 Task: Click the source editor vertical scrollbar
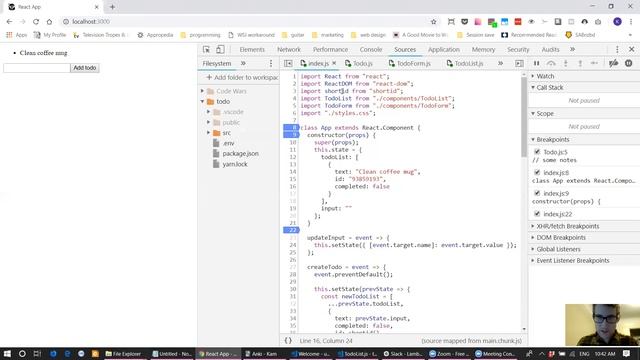524,117
